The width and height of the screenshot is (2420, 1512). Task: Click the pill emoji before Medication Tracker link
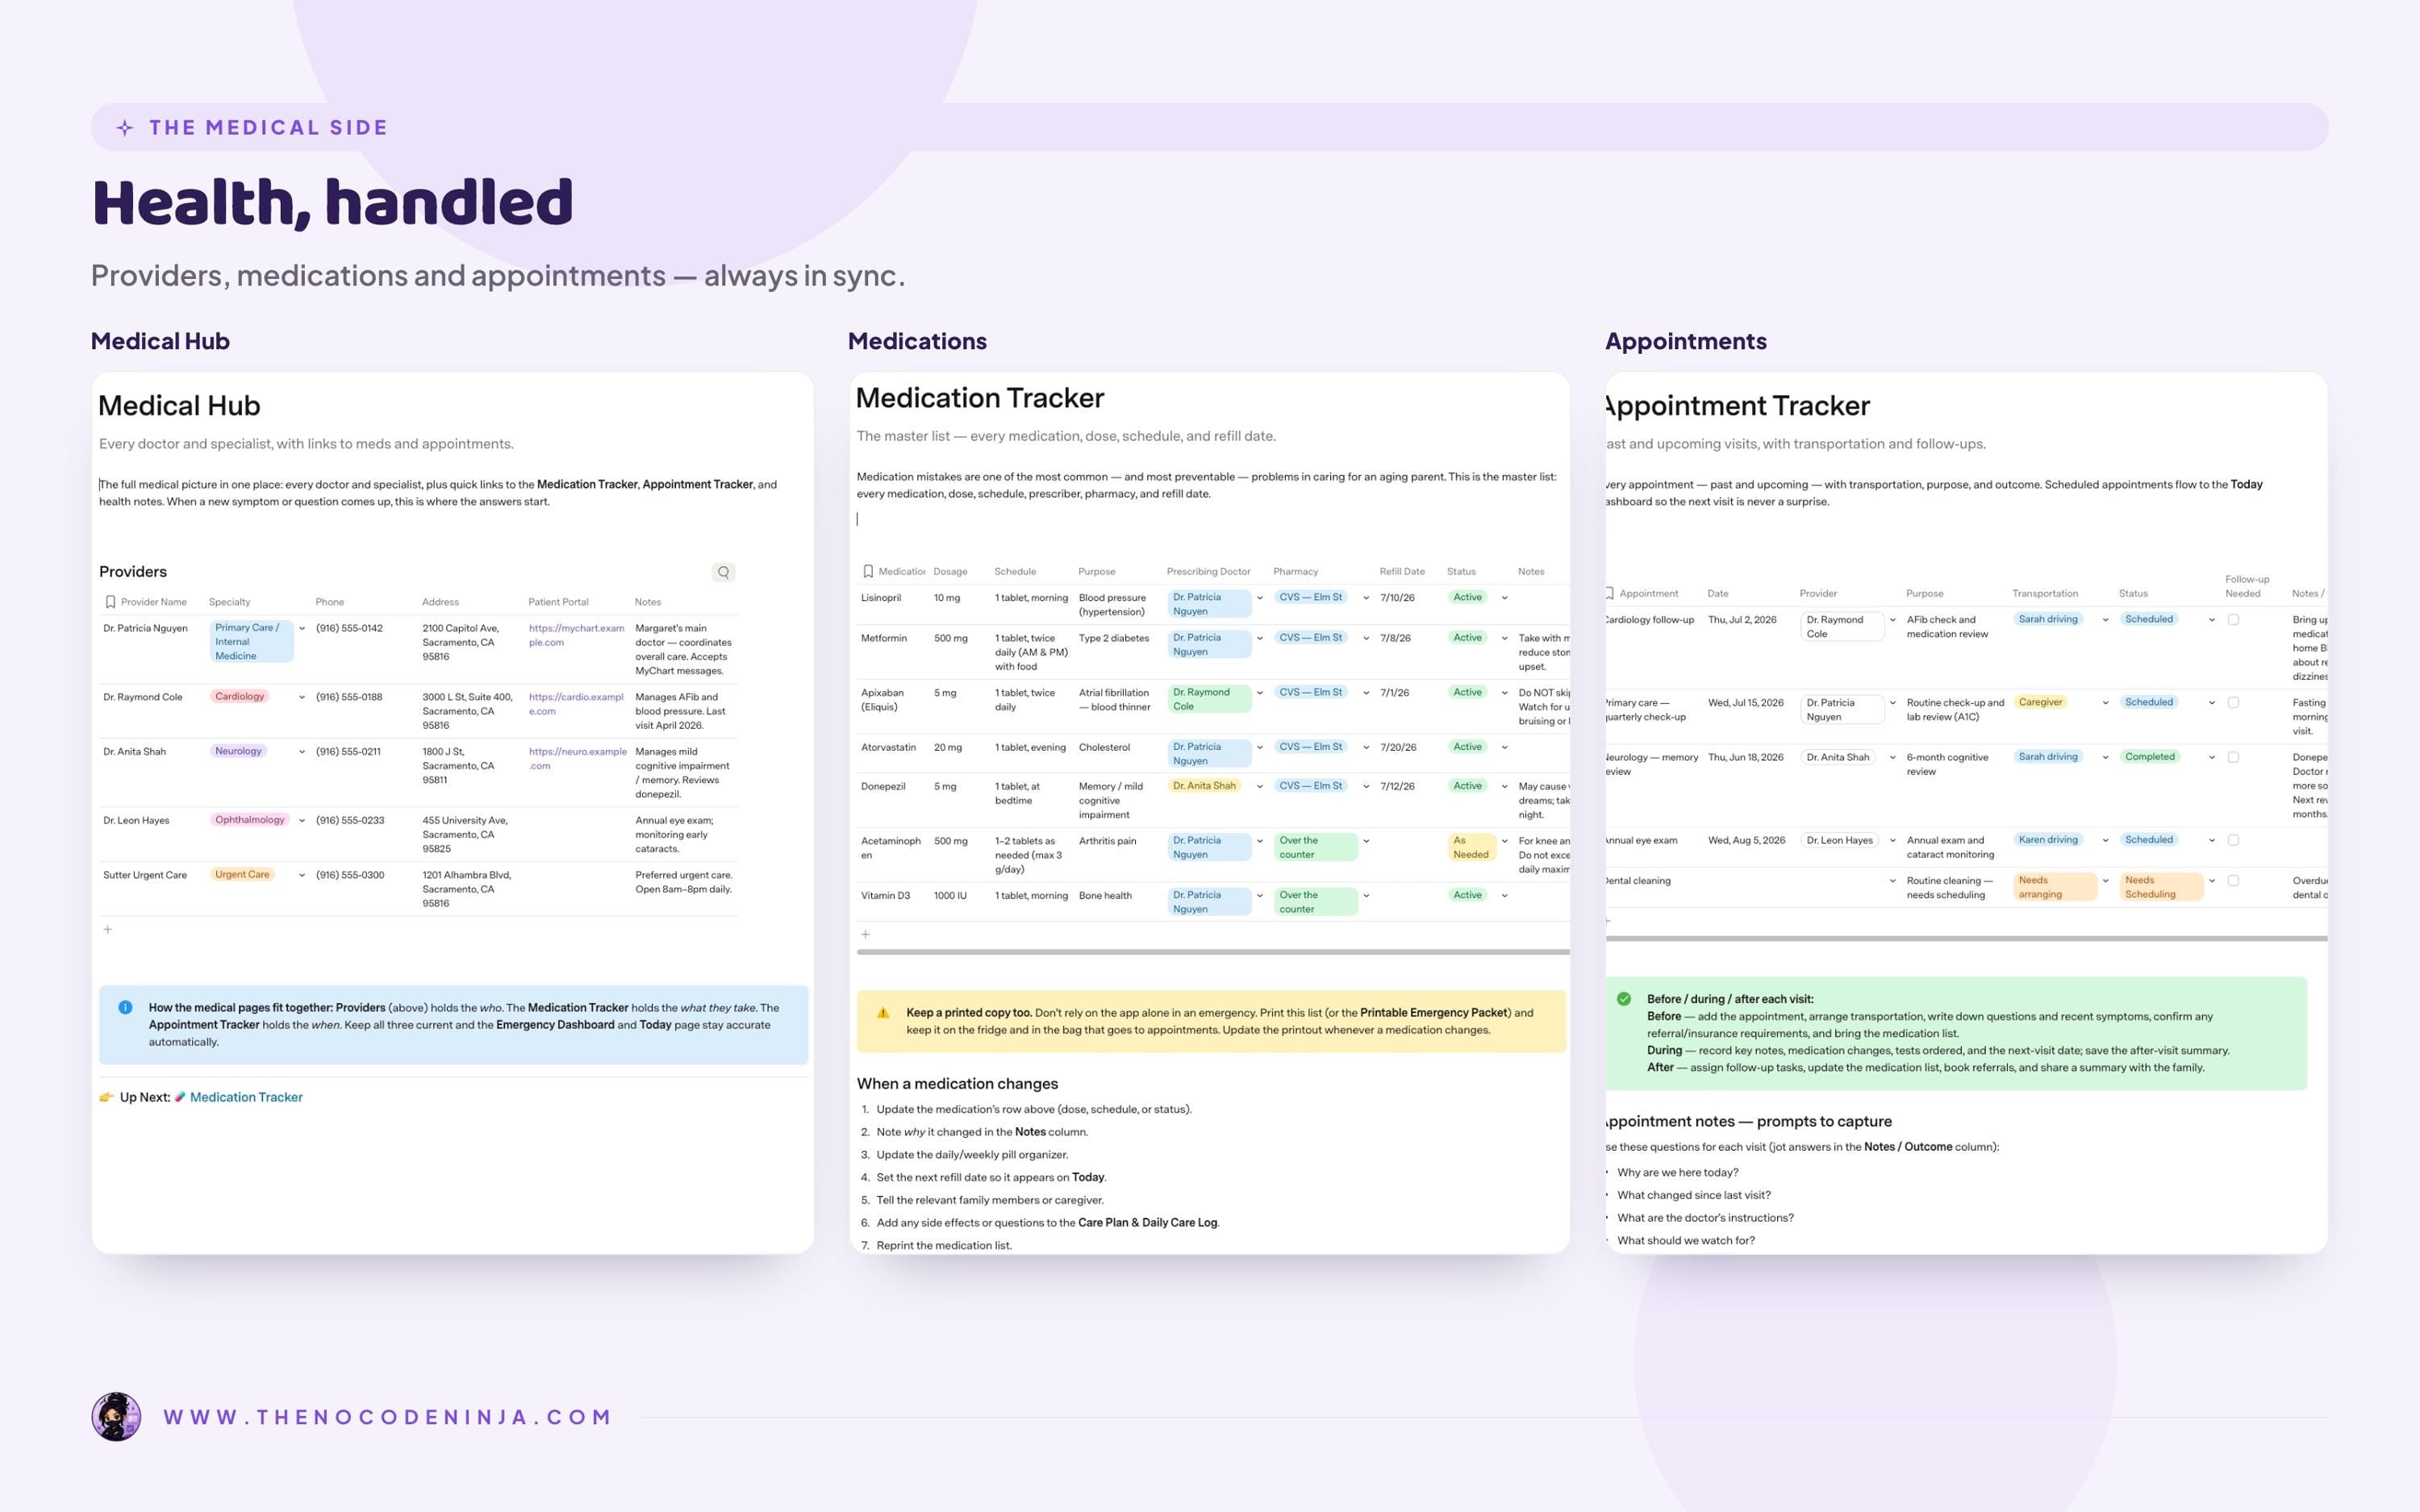[x=180, y=1097]
